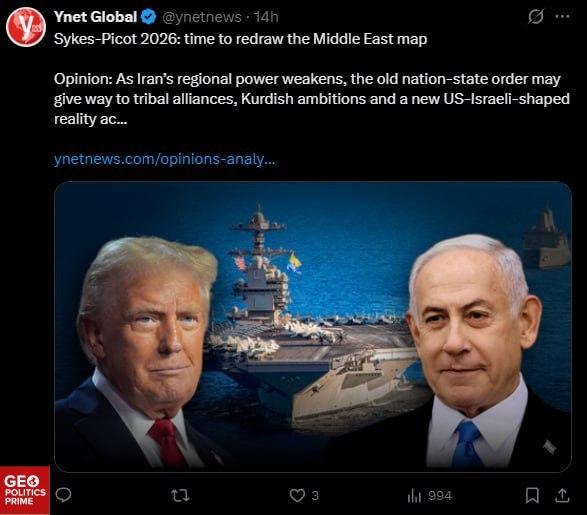
Task: Click the share upload icon
Action: point(562,496)
